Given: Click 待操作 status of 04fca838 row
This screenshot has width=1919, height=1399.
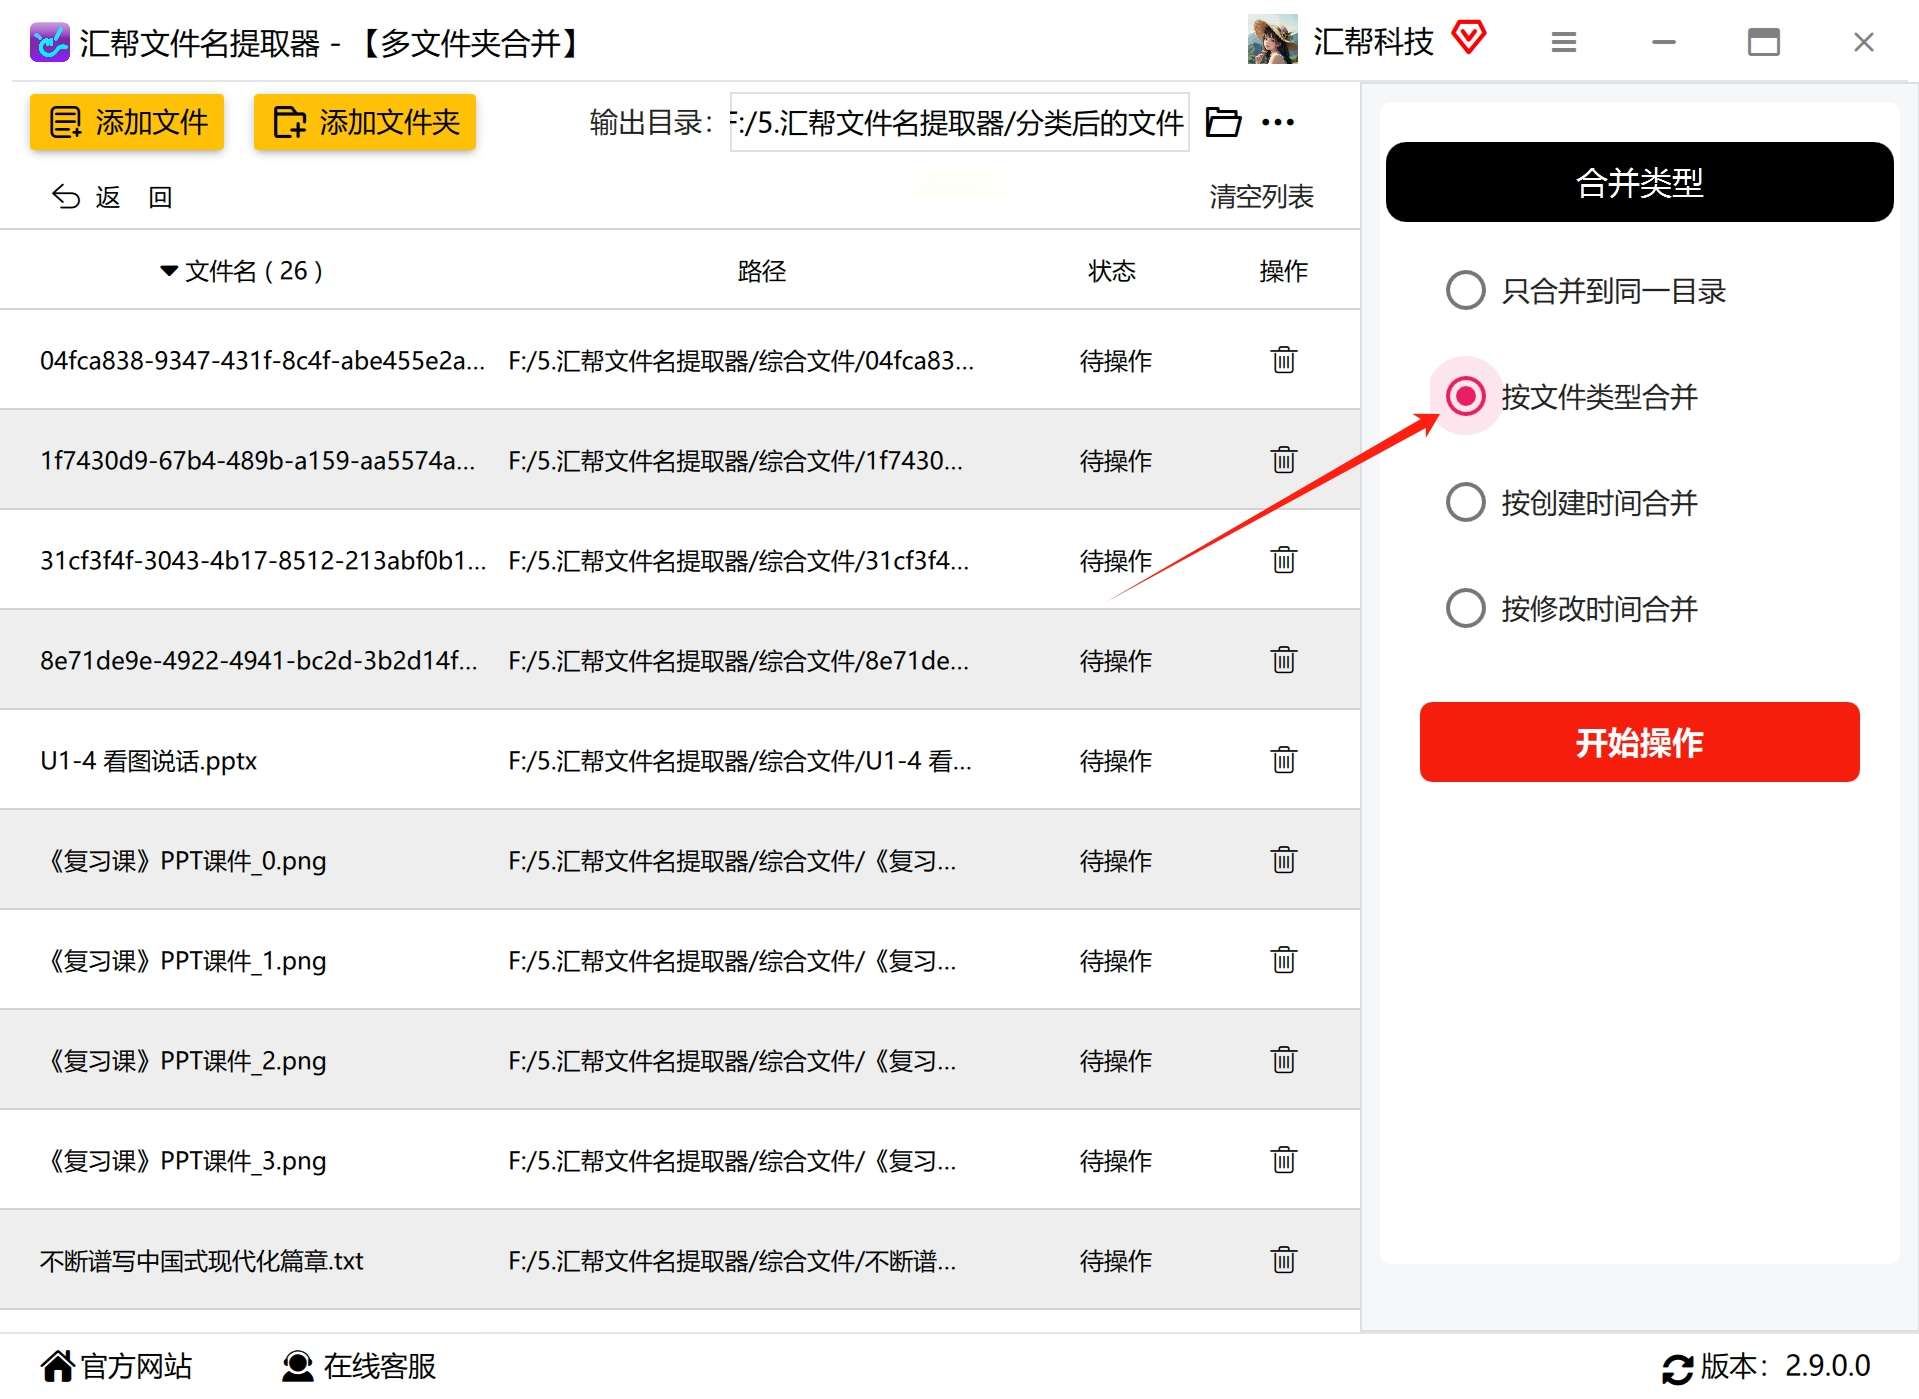Looking at the screenshot, I should tap(1116, 361).
